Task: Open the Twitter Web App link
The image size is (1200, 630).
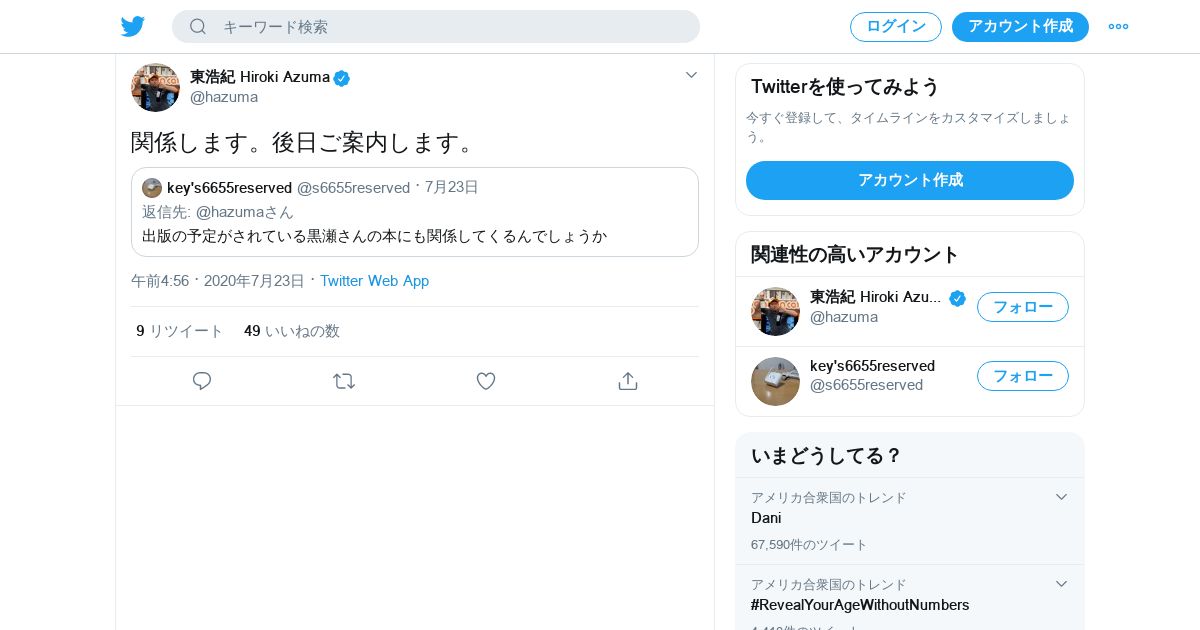Action: pos(374,281)
